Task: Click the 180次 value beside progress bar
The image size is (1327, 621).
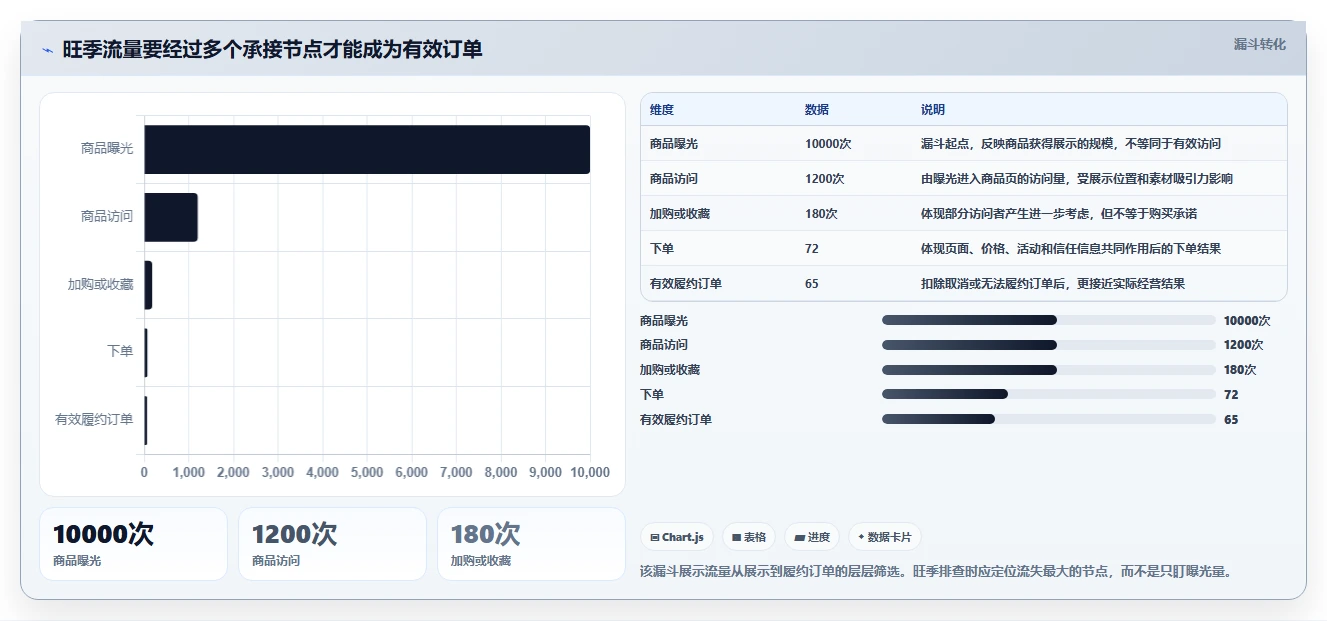Action: click(x=1240, y=370)
